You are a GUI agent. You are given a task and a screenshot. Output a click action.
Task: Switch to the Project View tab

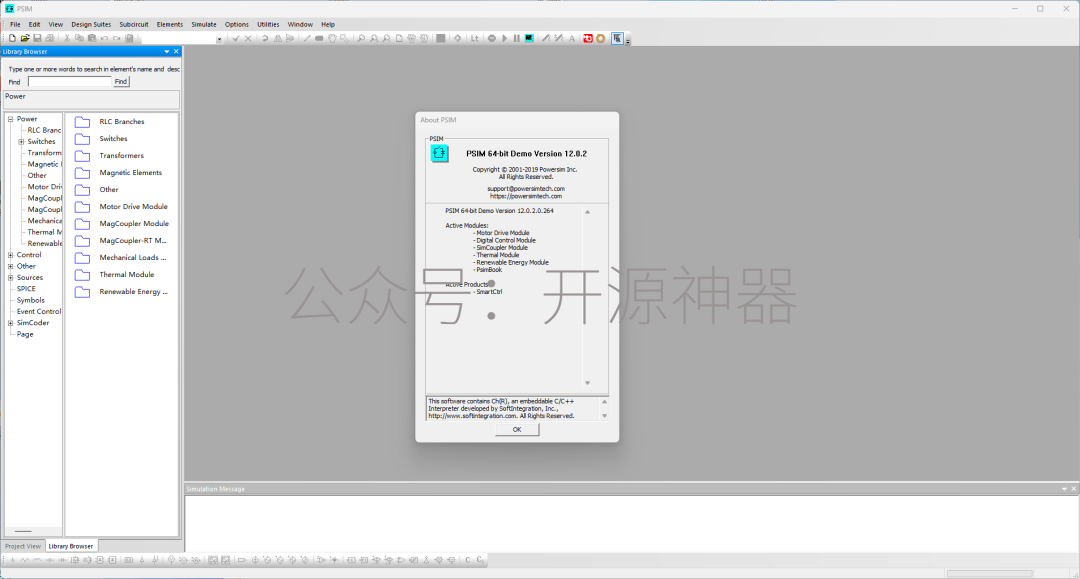pyautogui.click(x=23, y=546)
